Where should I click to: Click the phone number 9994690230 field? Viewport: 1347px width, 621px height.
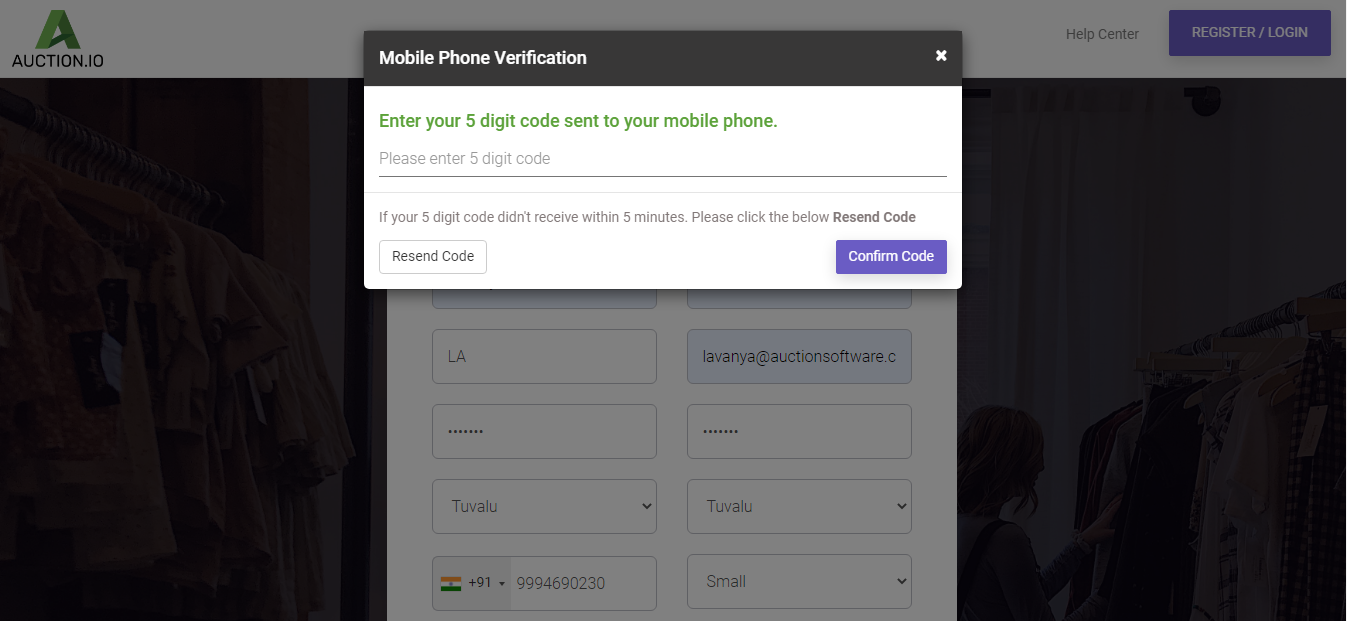pyautogui.click(x=583, y=583)
